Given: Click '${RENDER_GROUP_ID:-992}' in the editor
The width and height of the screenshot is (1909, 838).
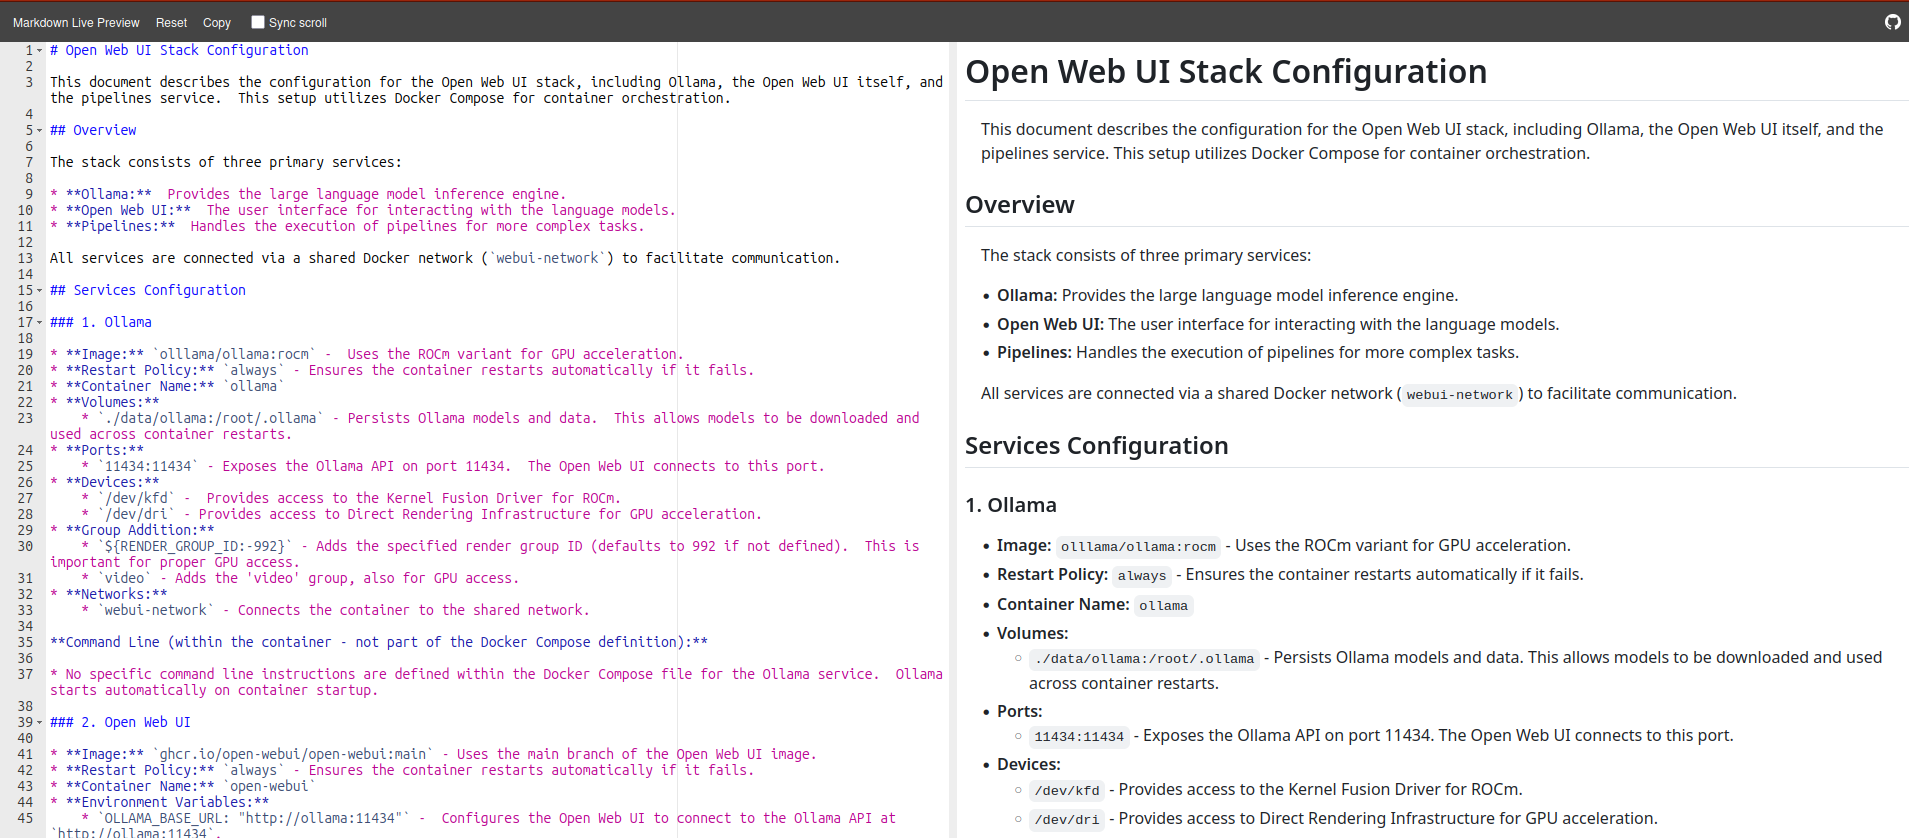Looking at the screenshot, I should coord(195,546).
